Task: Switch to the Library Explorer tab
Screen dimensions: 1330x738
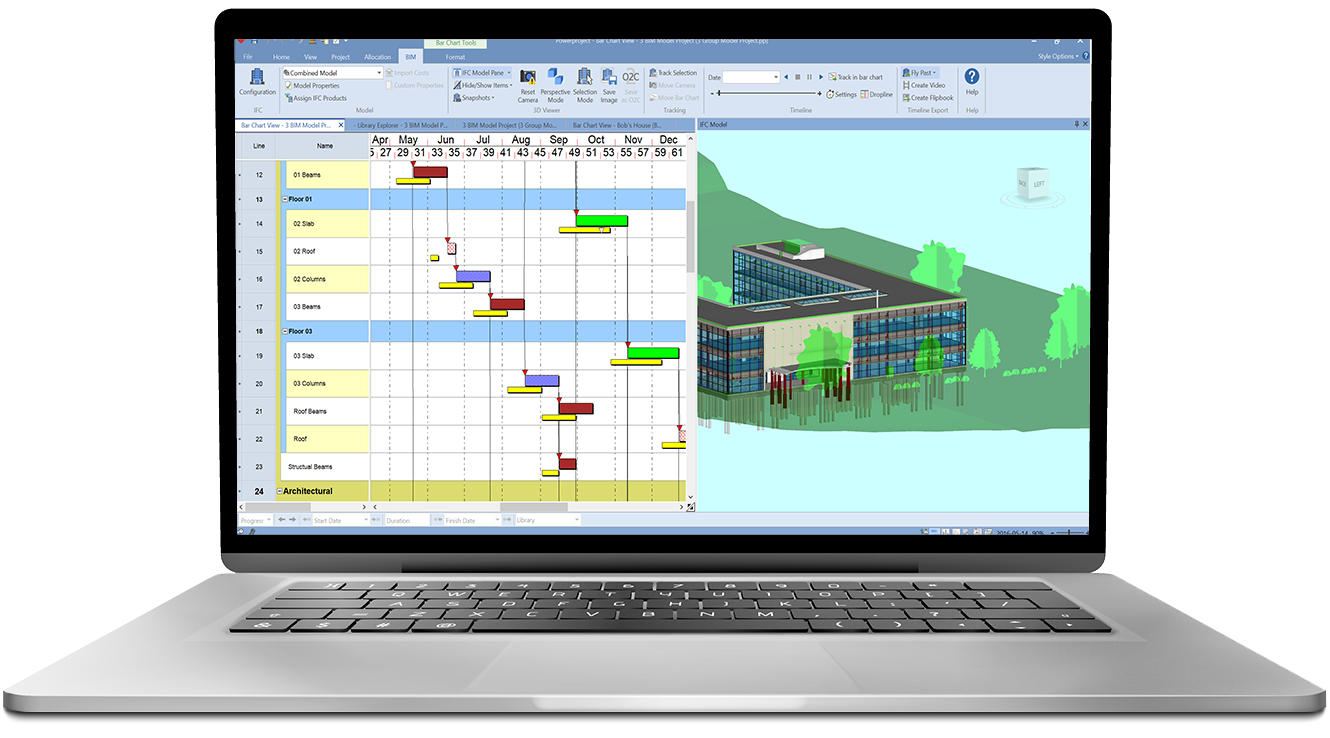Action: (x=399, y=126)
